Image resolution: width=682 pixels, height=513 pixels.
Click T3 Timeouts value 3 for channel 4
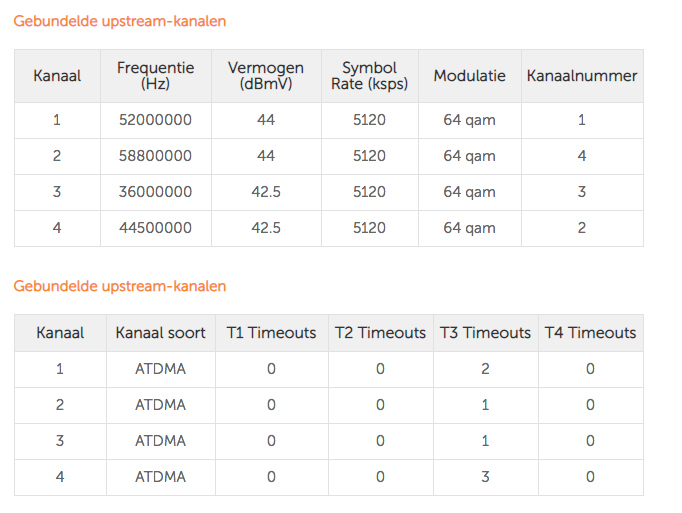485,477
